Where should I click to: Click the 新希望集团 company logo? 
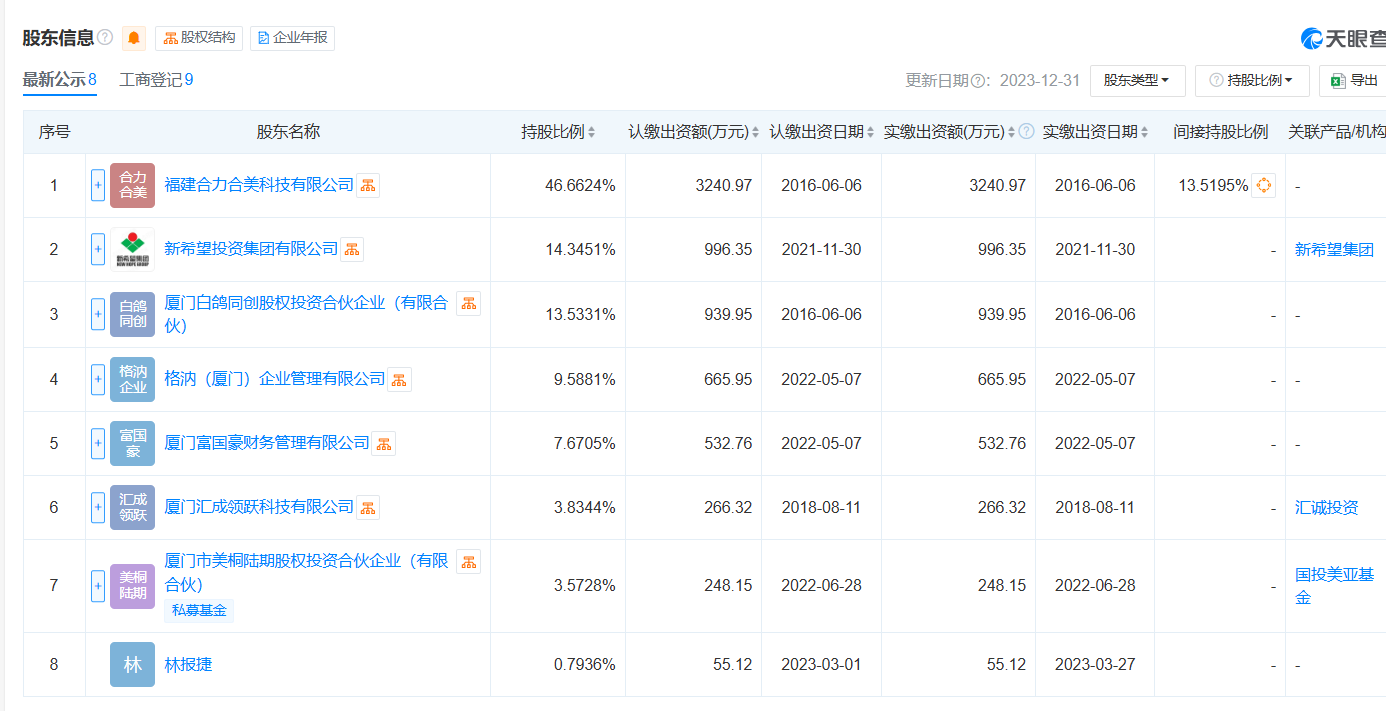pyautogui.click(x=132, y=249)
